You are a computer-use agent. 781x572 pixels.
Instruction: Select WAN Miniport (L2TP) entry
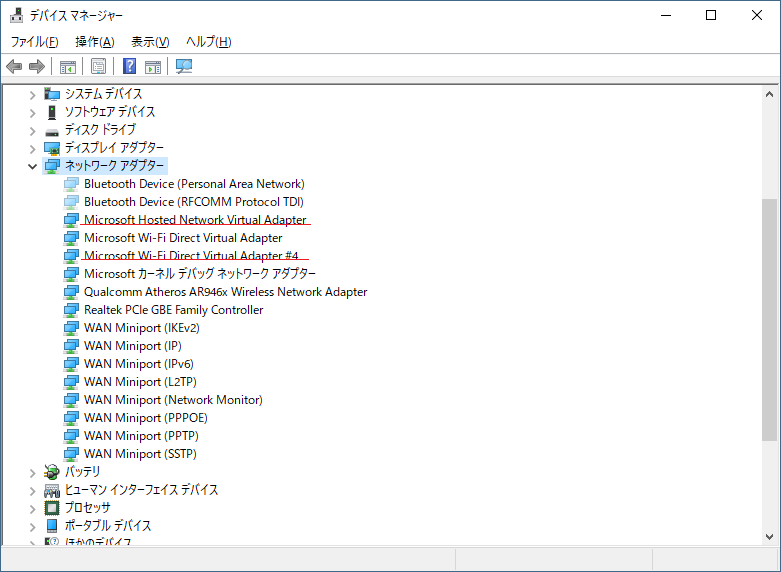(x=140, y=381)
